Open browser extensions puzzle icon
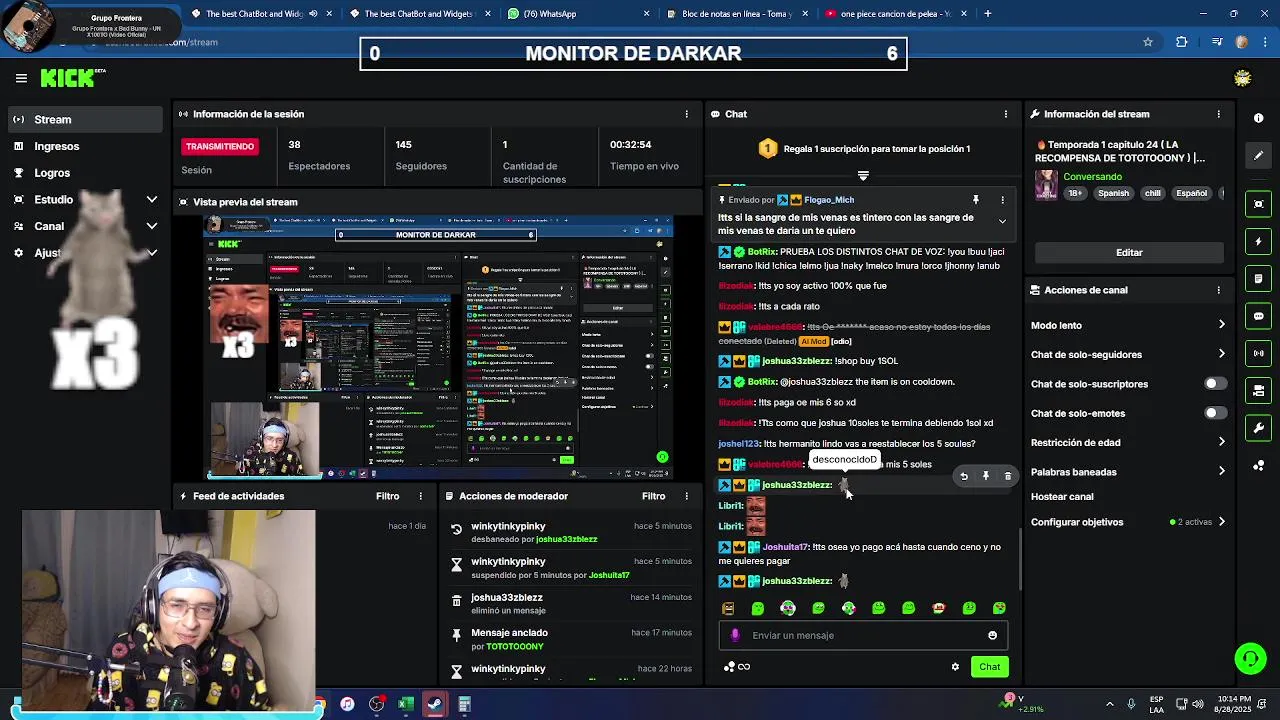 click(1182, 42)
